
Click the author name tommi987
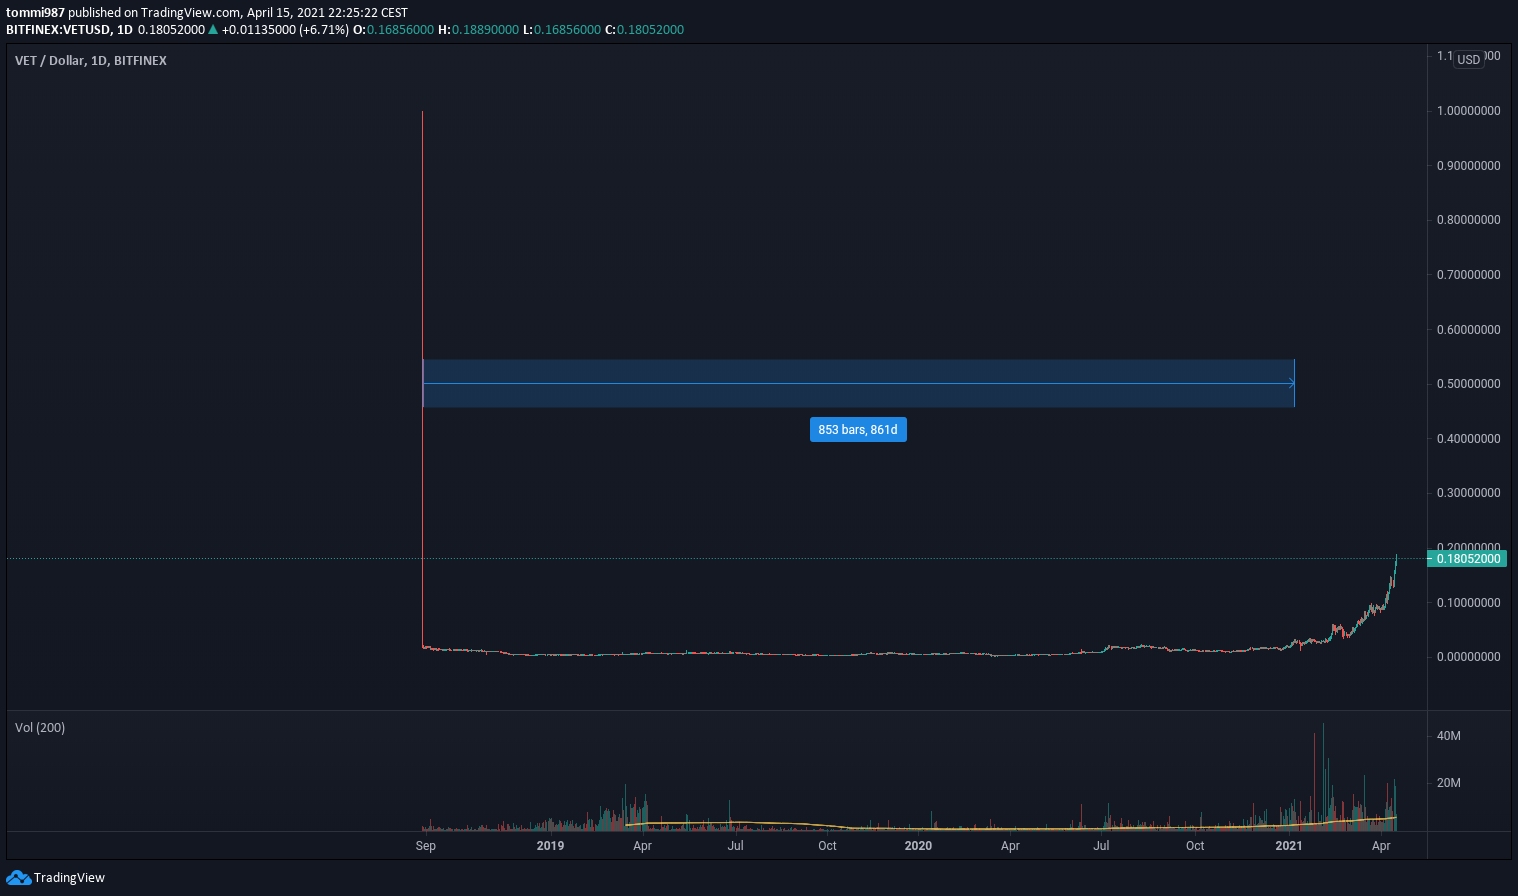[x=35, y=13]
